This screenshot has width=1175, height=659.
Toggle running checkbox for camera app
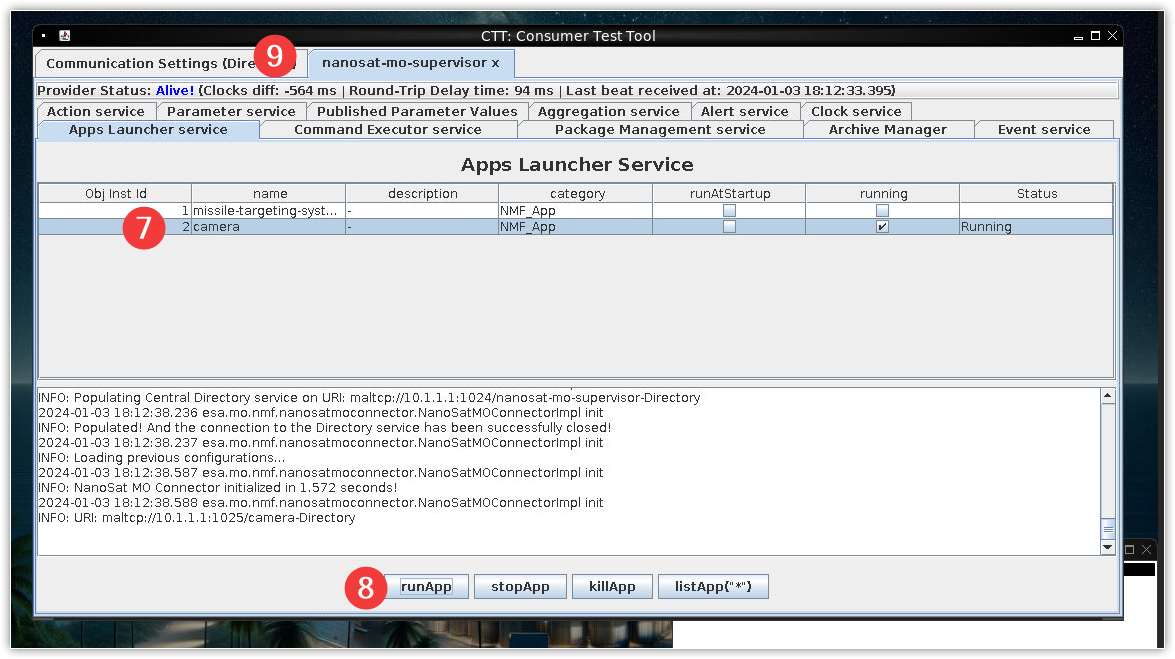tap(882, 227)
